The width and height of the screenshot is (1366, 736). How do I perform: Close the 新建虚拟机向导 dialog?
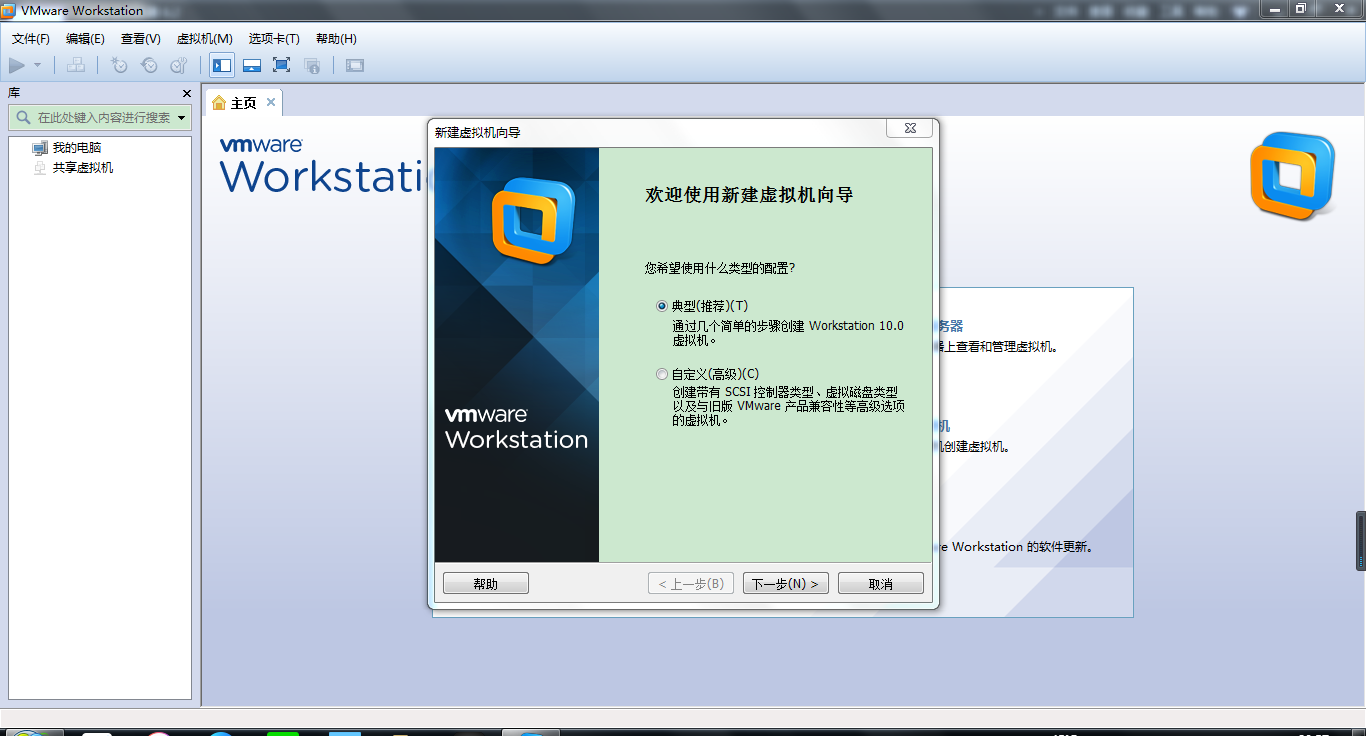point(909,128)
